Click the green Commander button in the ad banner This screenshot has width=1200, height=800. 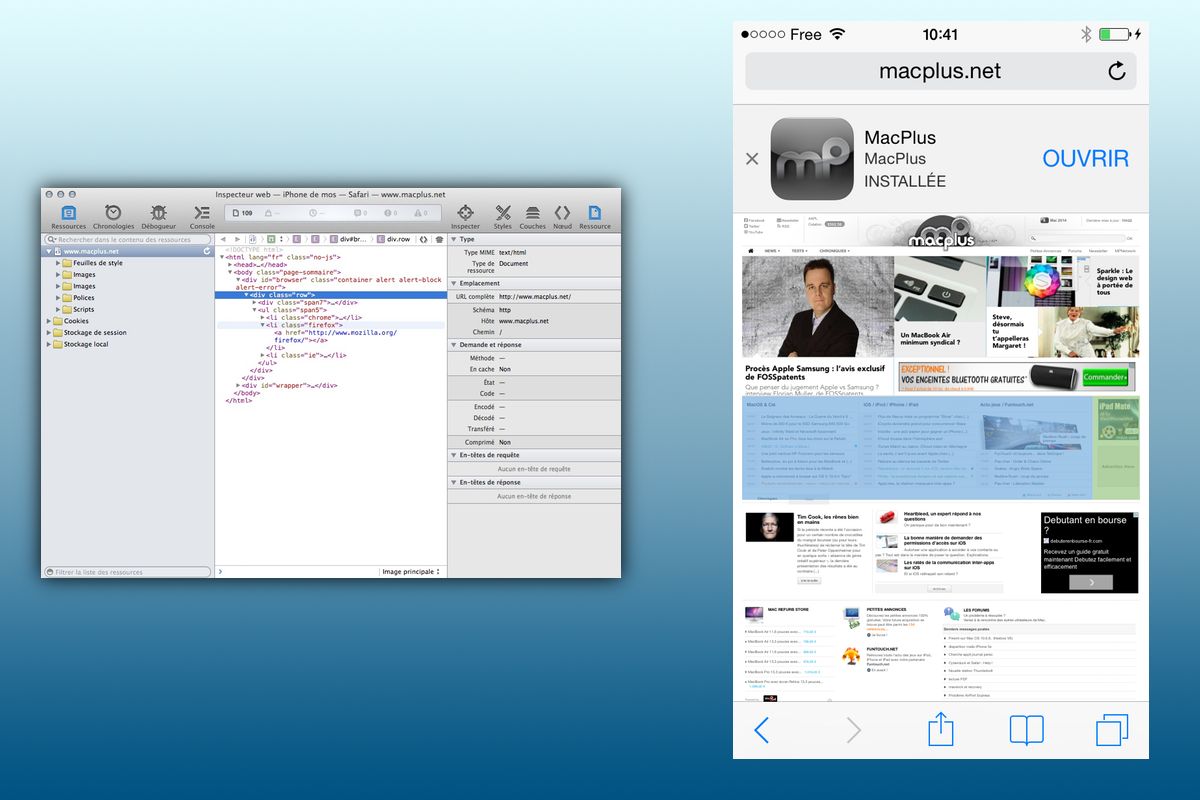1105,378
